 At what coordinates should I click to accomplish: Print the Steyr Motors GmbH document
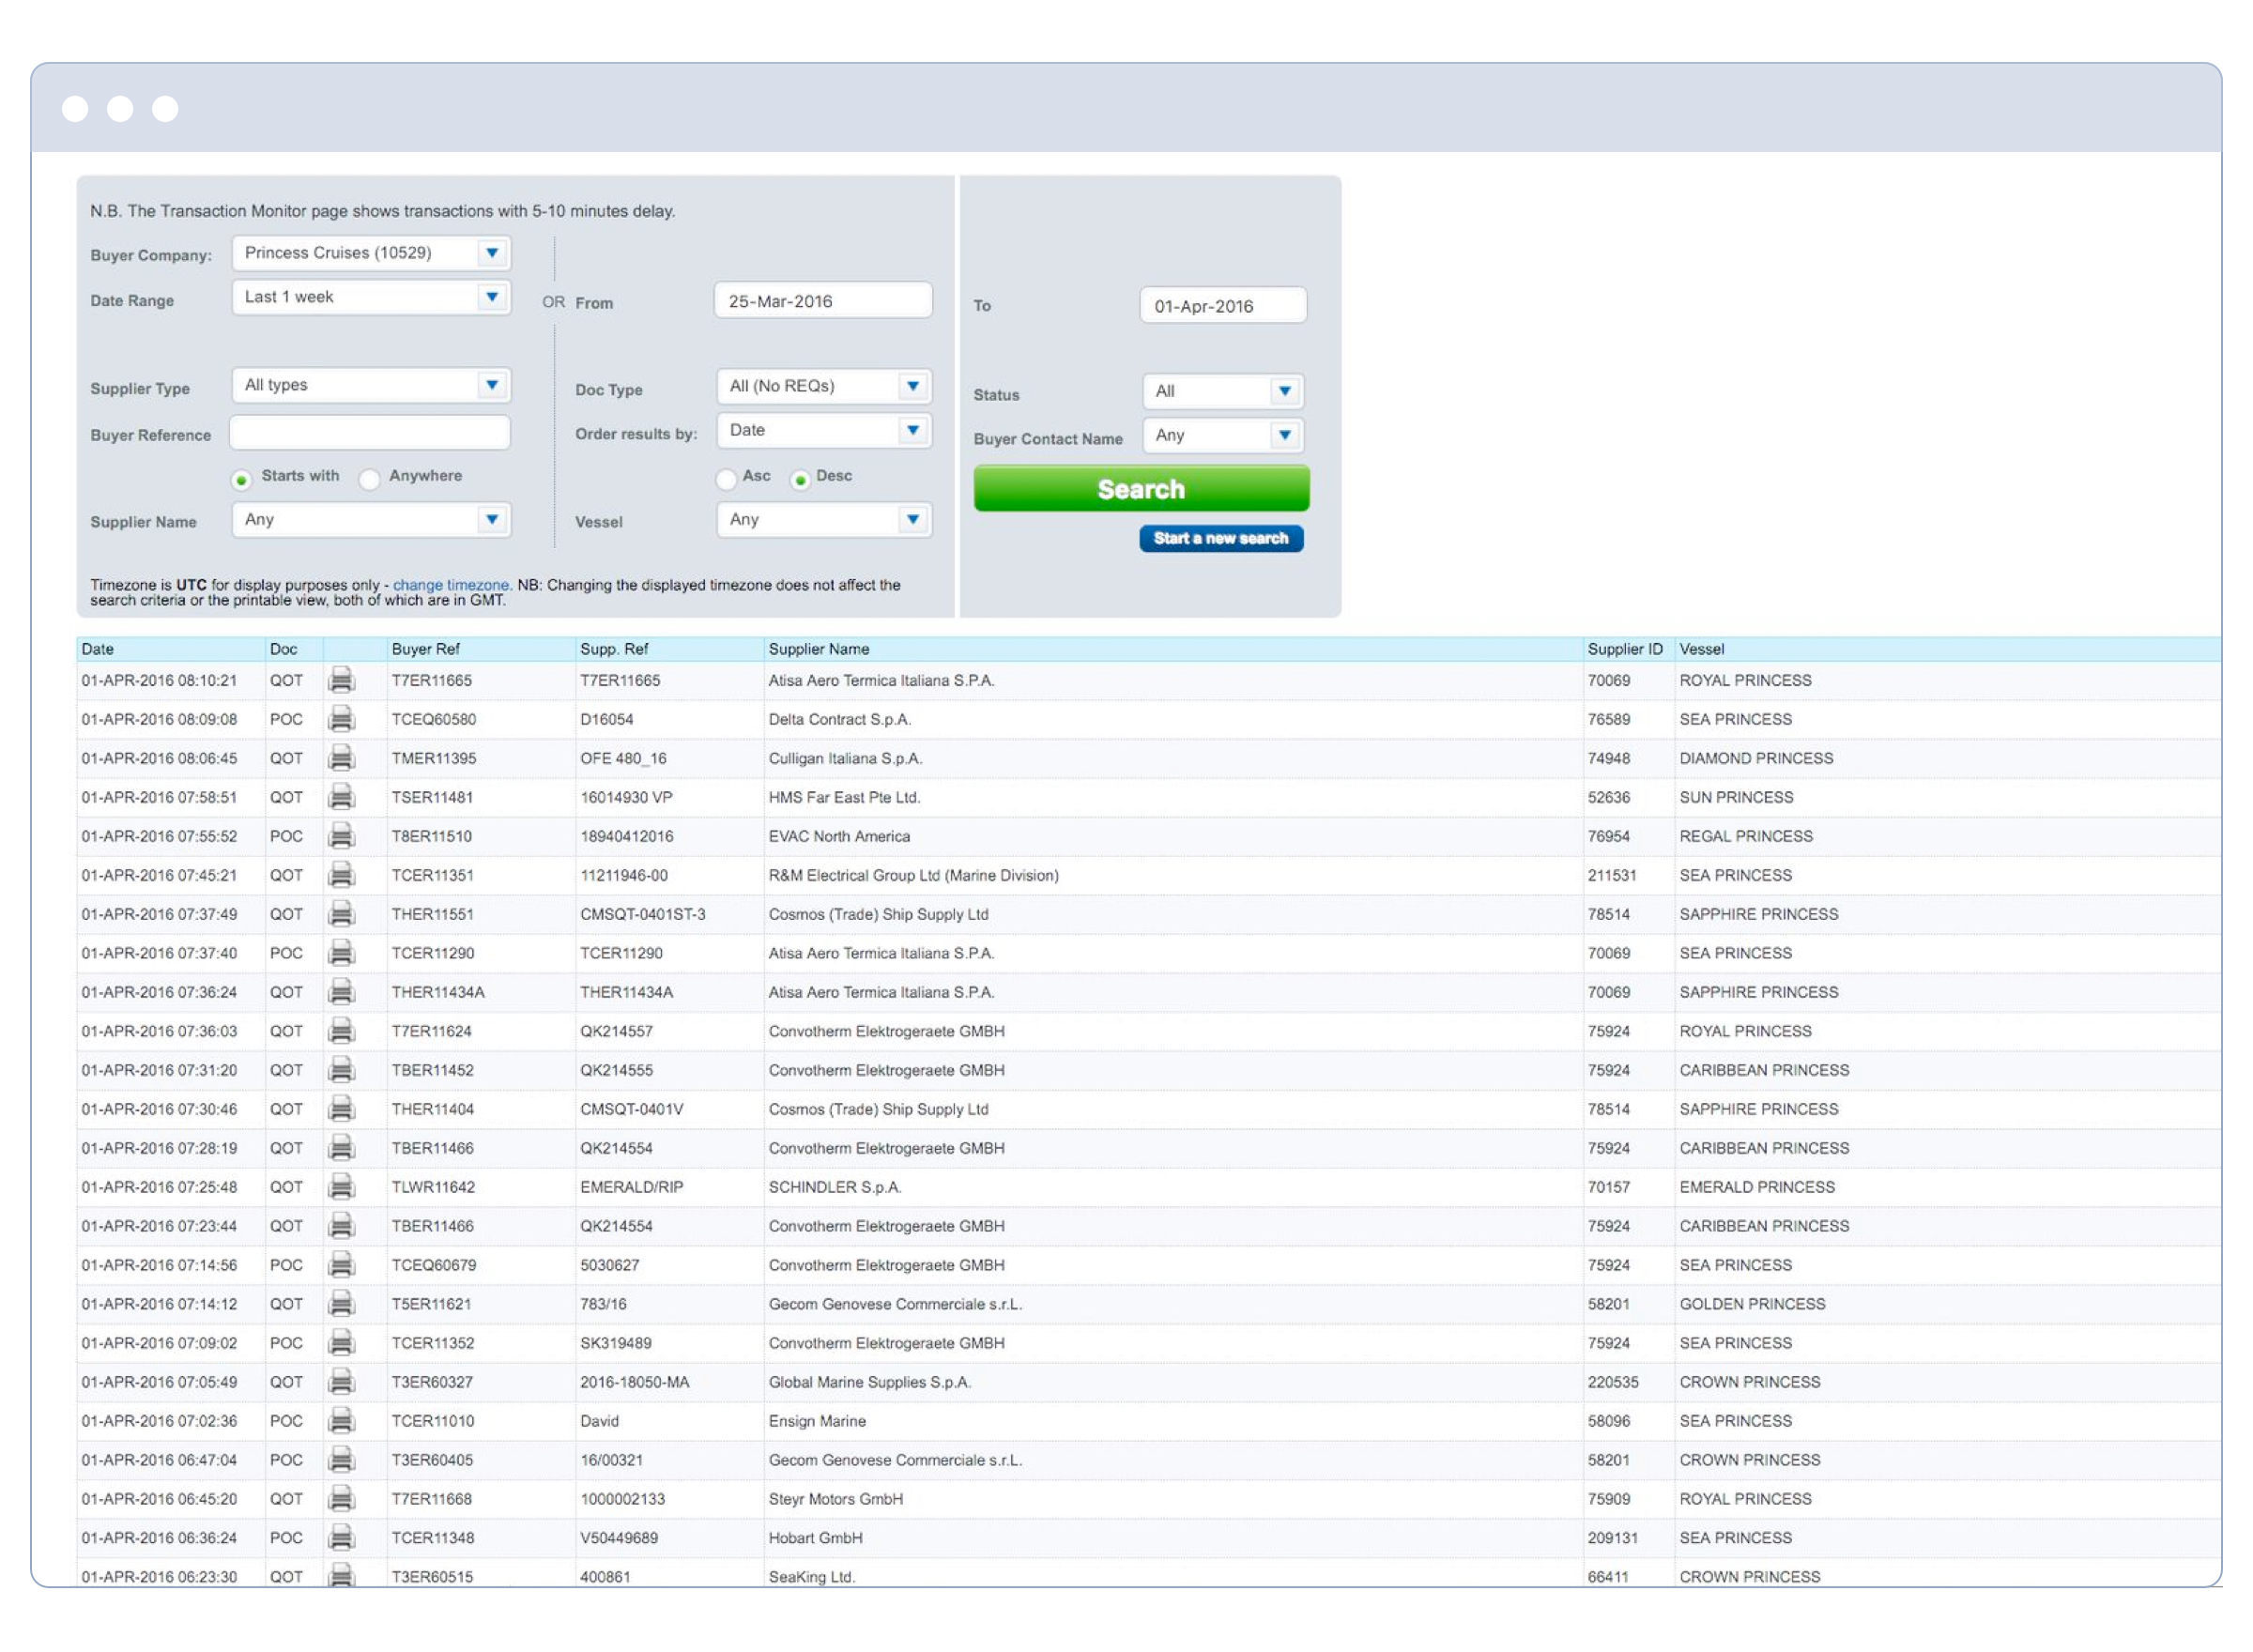[x=343, y=1499]
